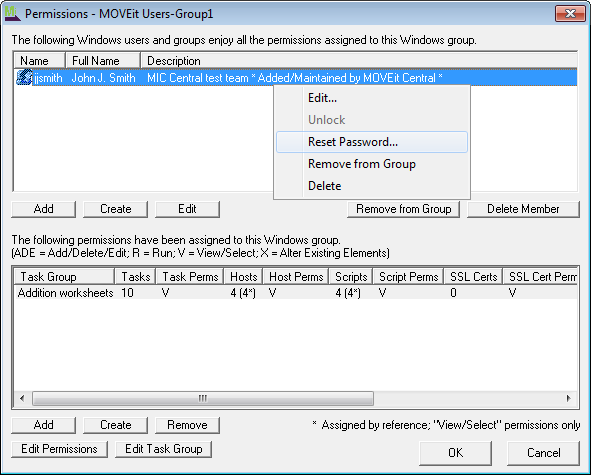Click the SSL Certs column header

tap(473, 277)
